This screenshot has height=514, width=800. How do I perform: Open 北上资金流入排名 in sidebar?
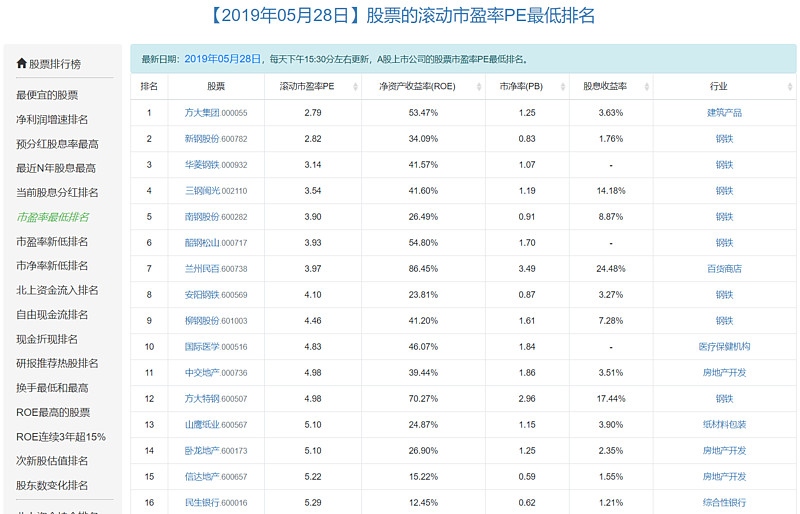[57, 290]
